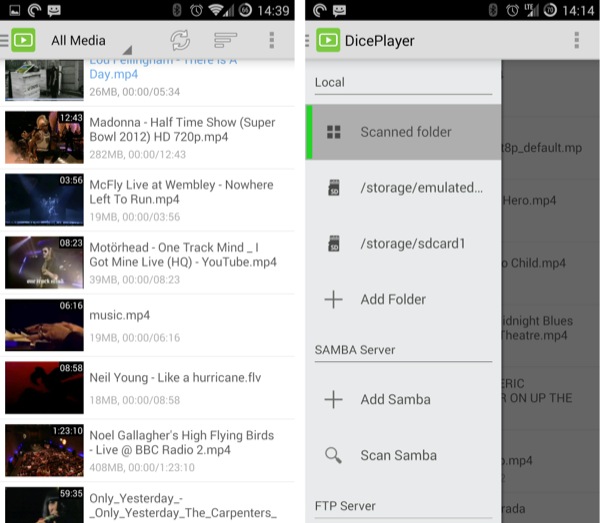The width and height of the screenshot is (600, 523).
Task: Tap the DicePlayer logo in drawer screen
Action: [x=328, y=40]
